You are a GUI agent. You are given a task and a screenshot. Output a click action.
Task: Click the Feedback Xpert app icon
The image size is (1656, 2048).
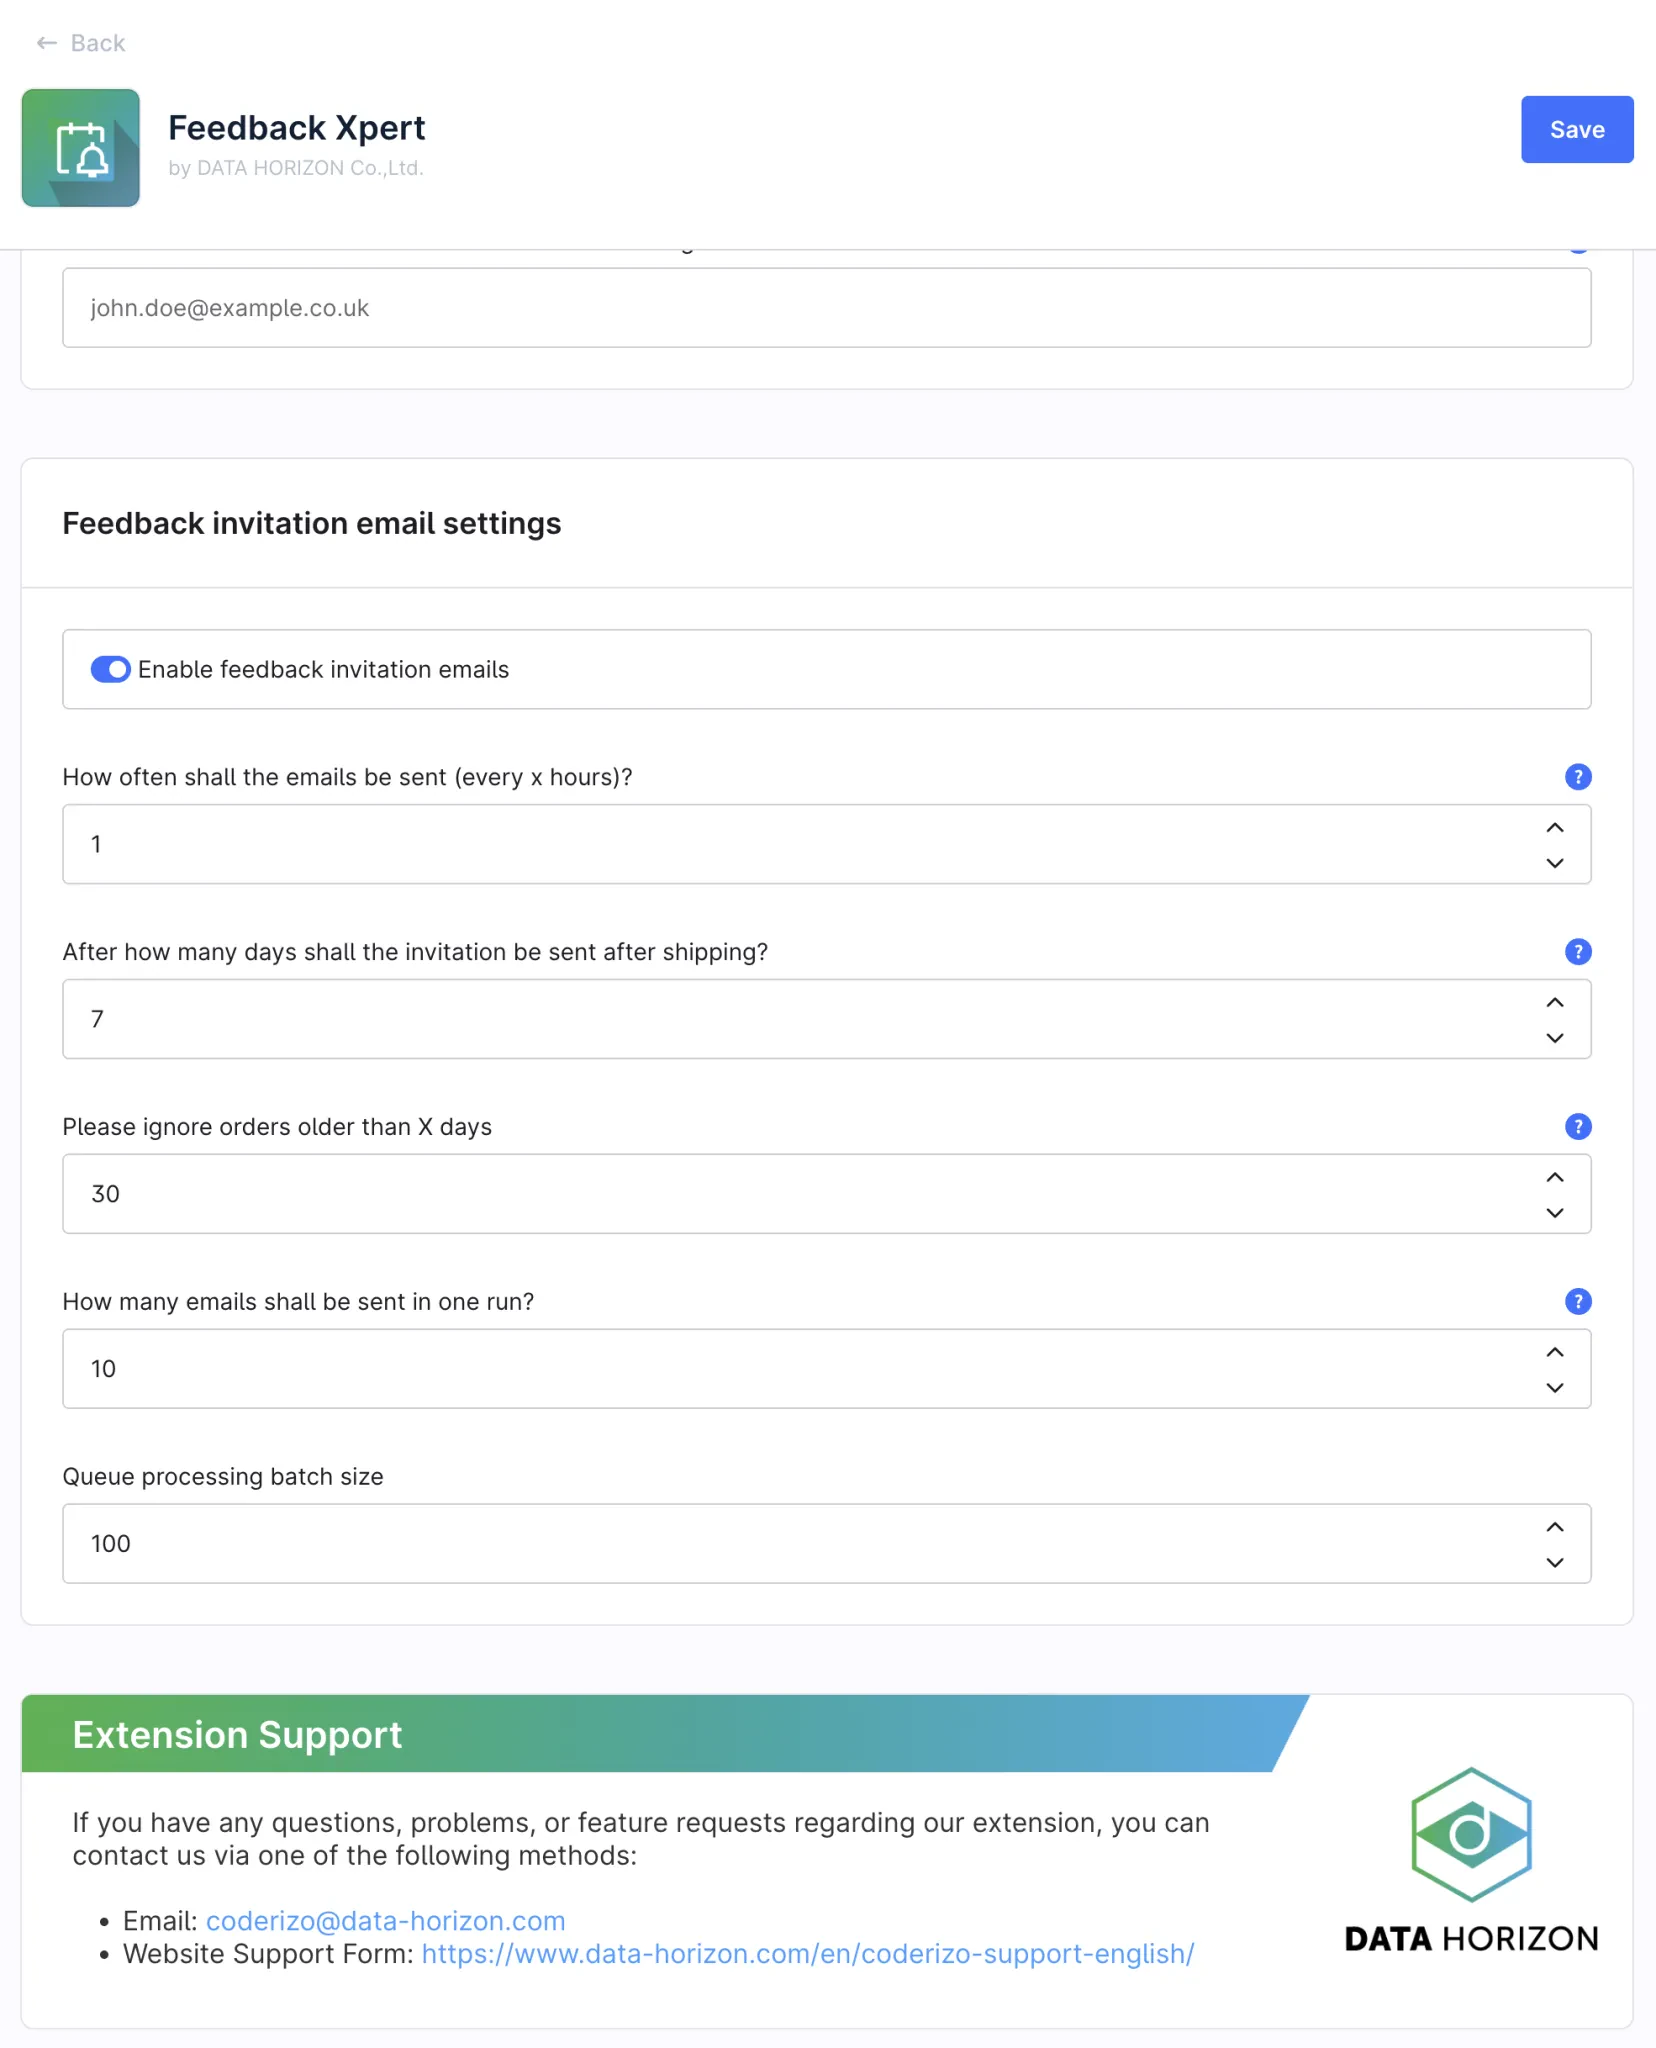pyautogui.click(x=81, y=148)
